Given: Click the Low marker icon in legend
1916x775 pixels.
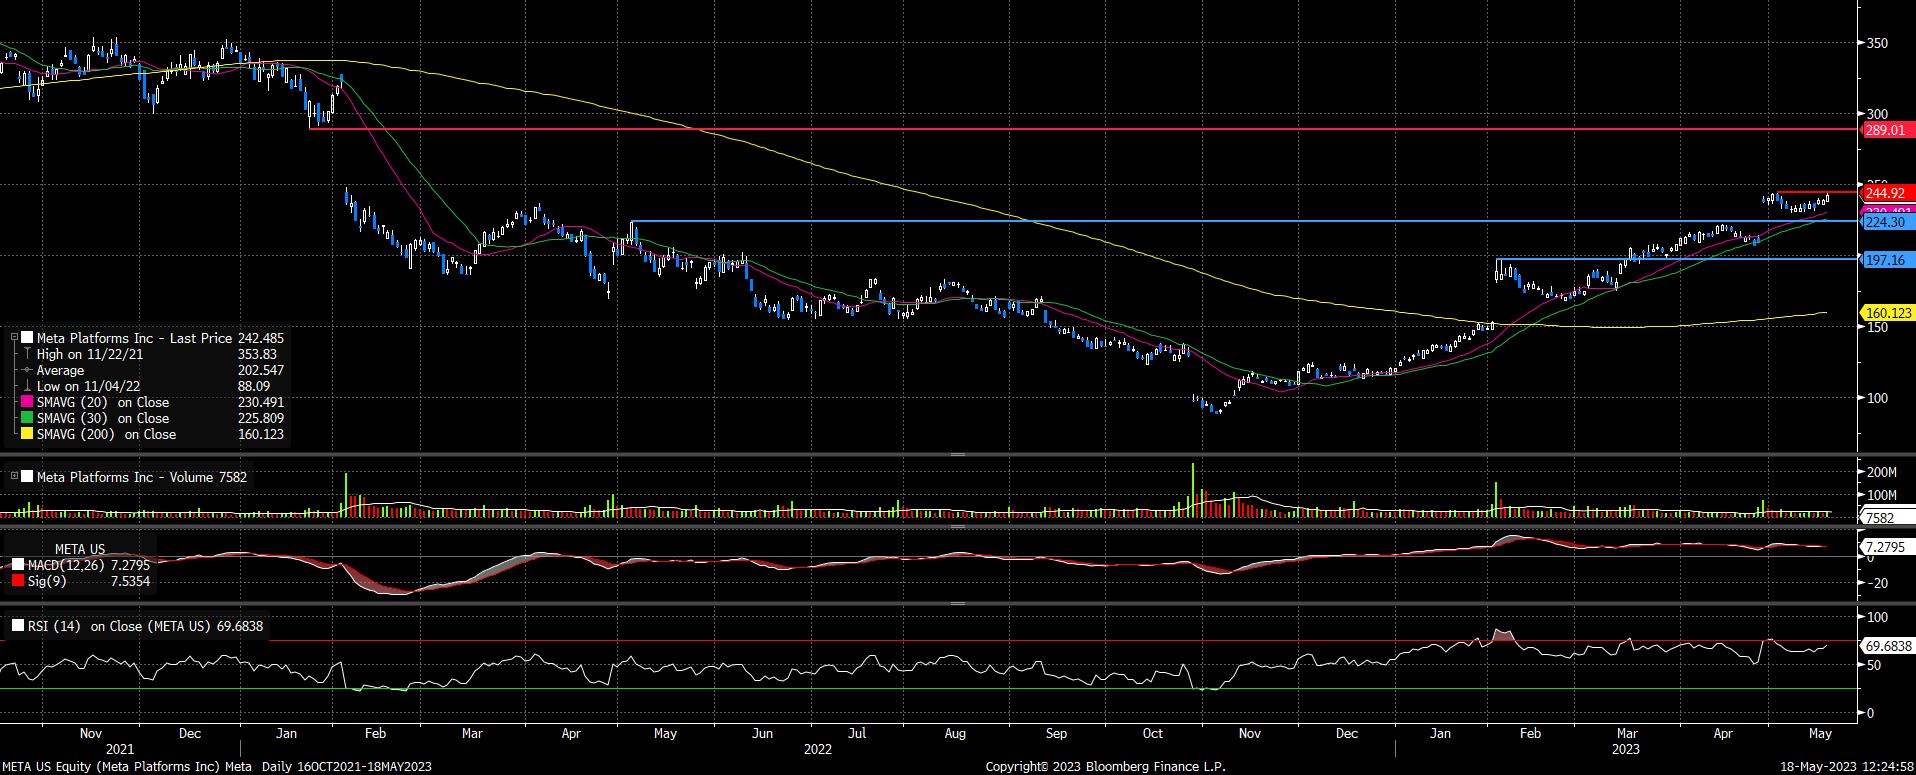Looking at the screenshot, I should tap(27, 386).
